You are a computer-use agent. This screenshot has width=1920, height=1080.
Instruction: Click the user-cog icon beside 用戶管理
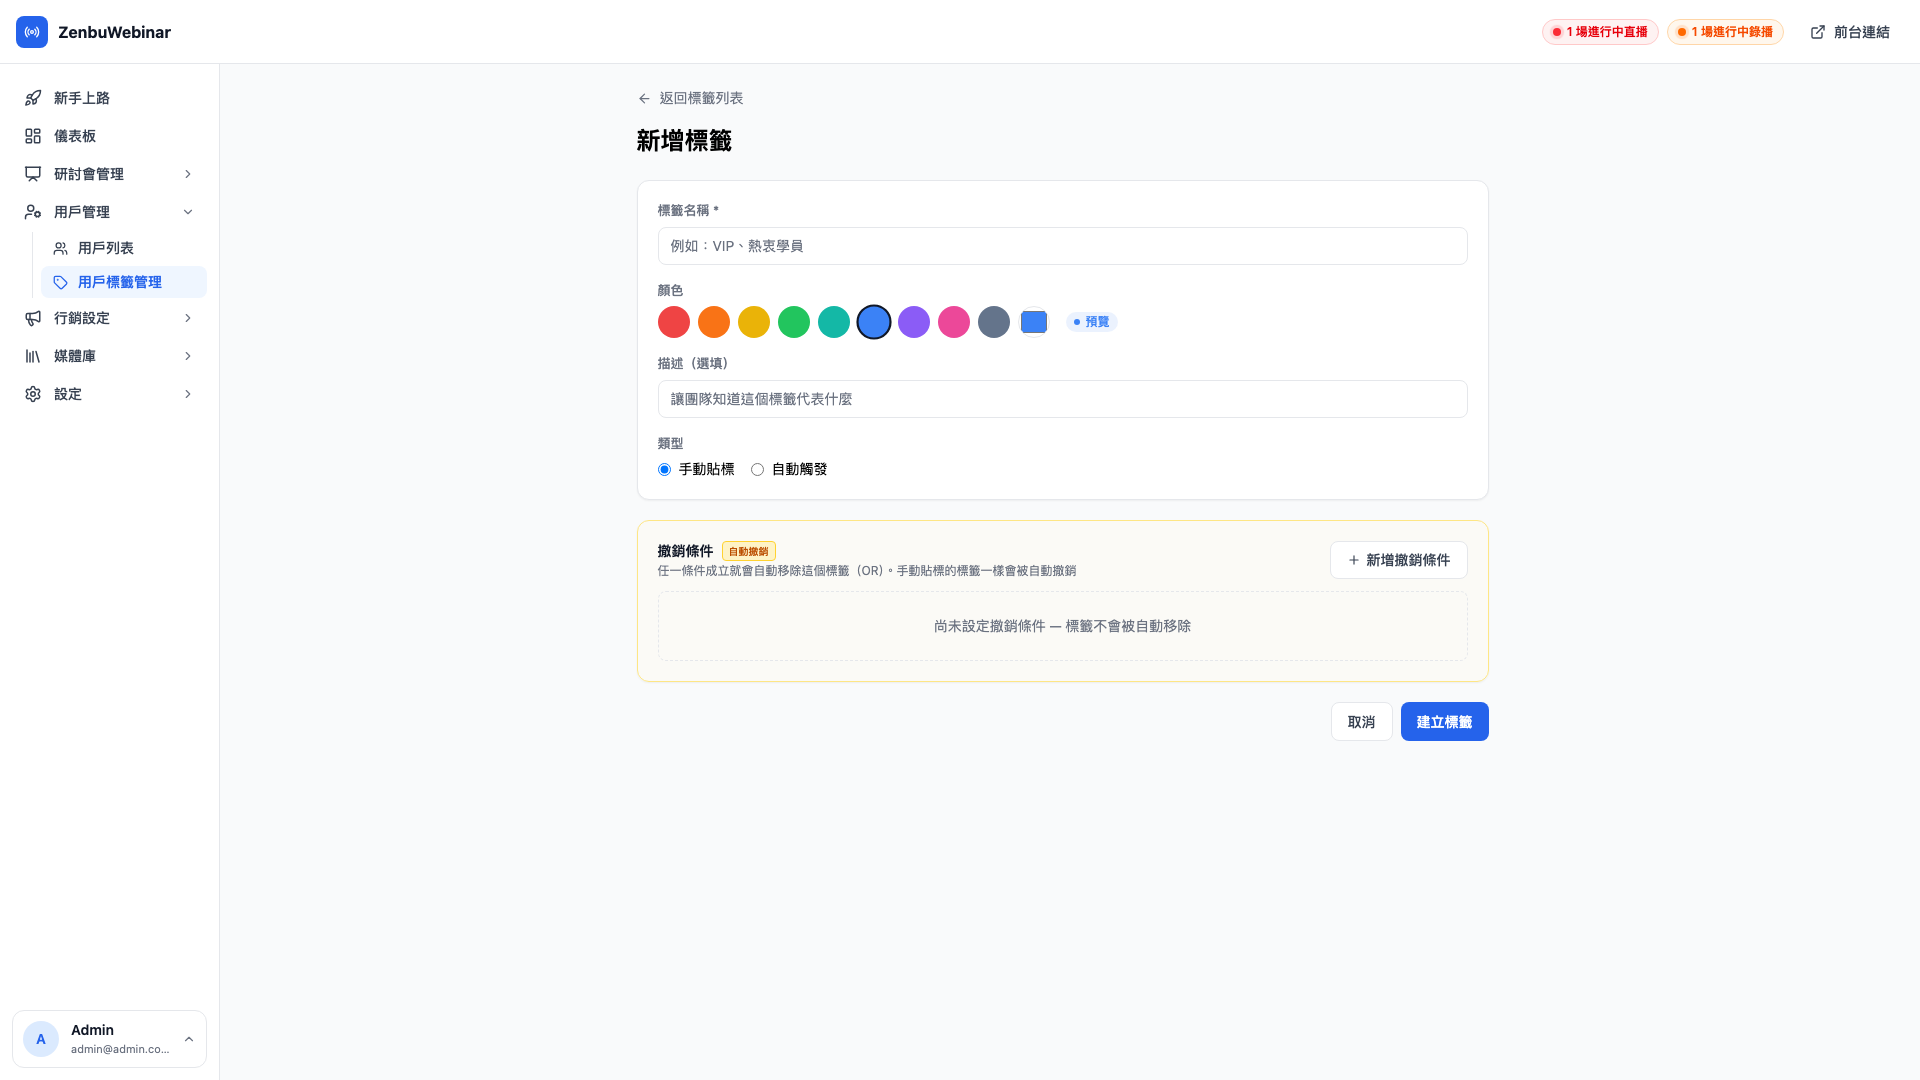pyautogui.click(x=33, y=212)
